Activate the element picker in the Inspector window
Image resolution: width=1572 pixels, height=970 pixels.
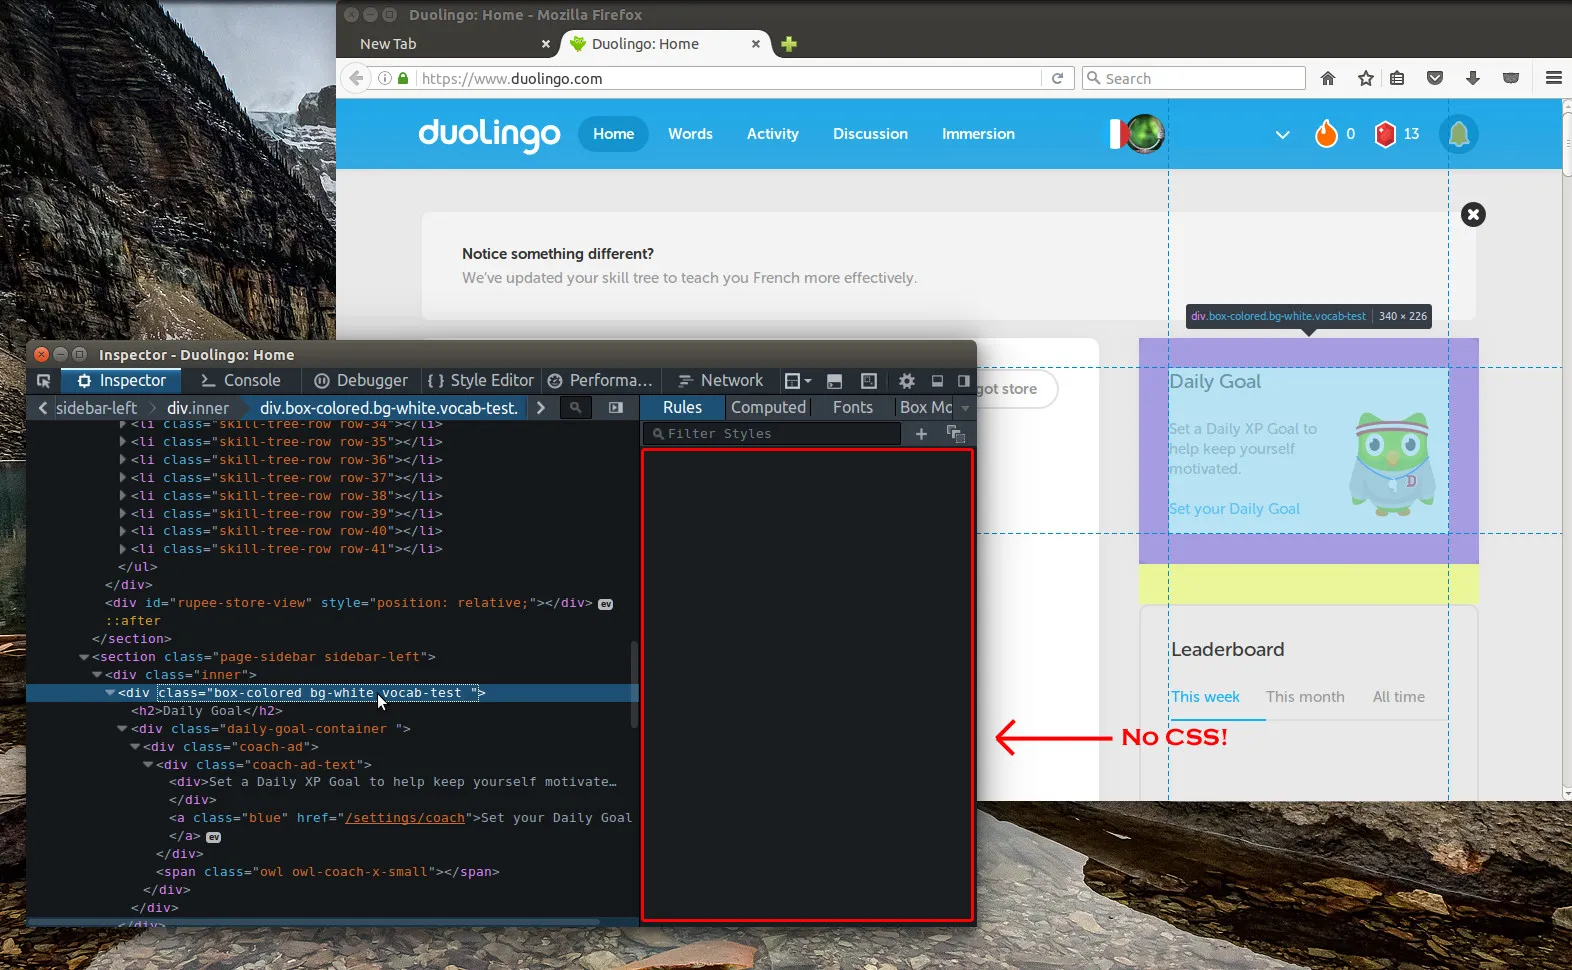pyautogui.click(x=43, y=381)
